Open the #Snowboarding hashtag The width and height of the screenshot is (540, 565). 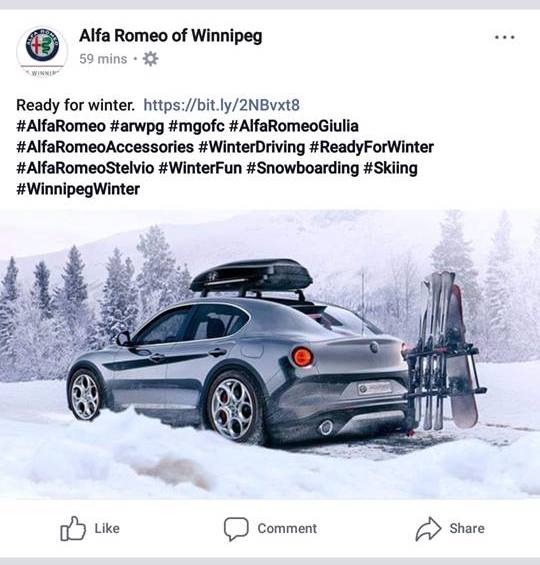coord(303,168)
